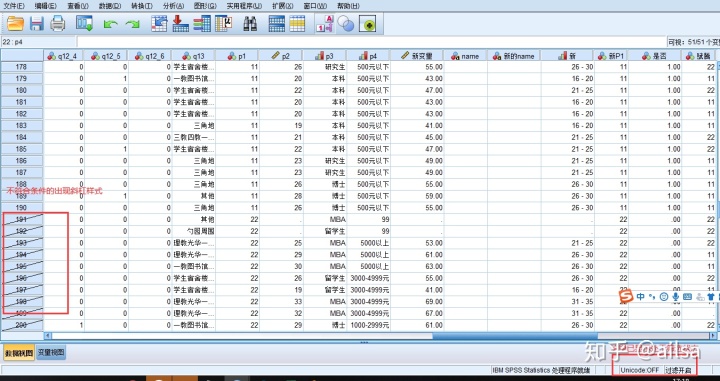Image resolution: width=720 pixels, height=381 pixels.
Task: Click the Print icon in toolbar
Action: coord(58,23)
